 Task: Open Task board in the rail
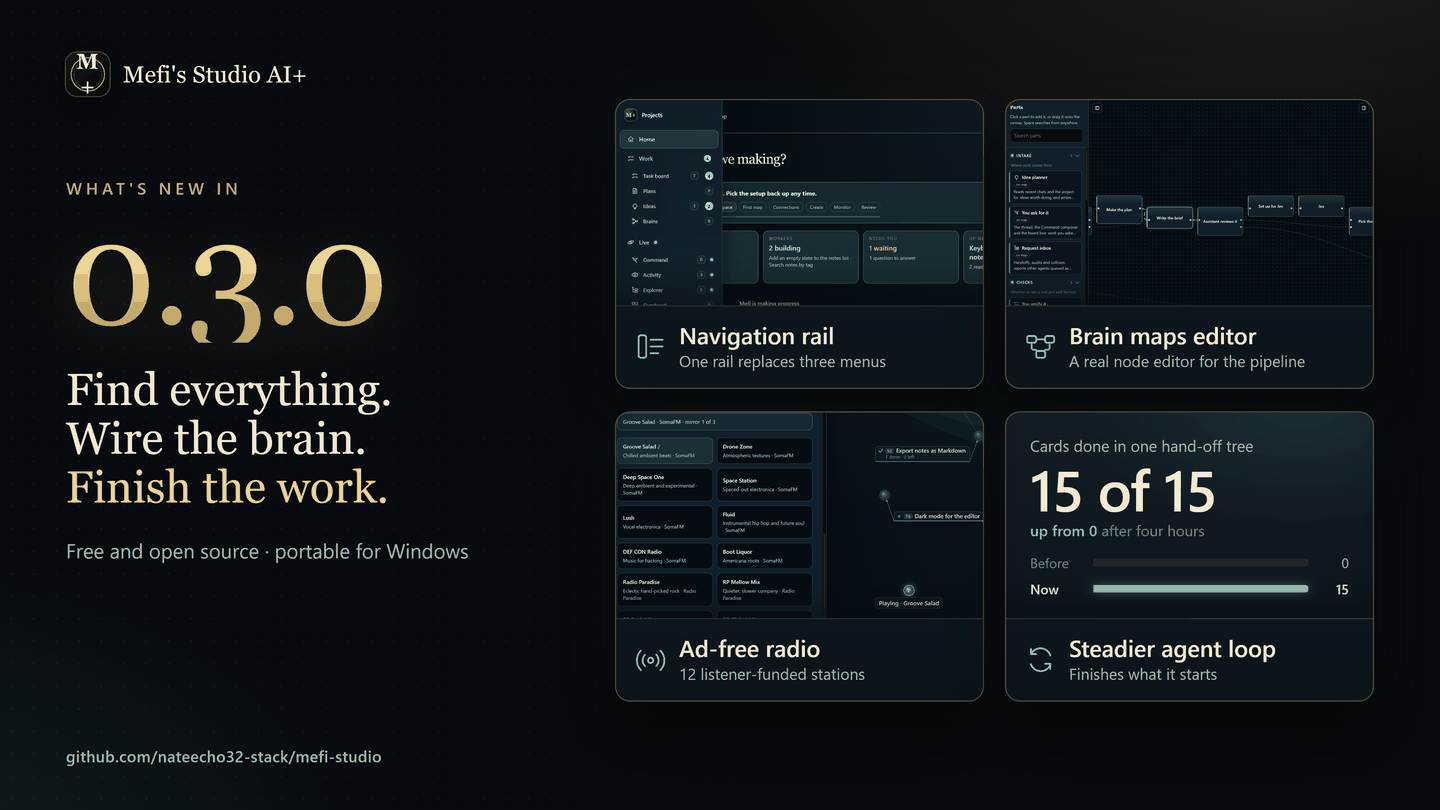pyautogui.click(x=670, y=176)
